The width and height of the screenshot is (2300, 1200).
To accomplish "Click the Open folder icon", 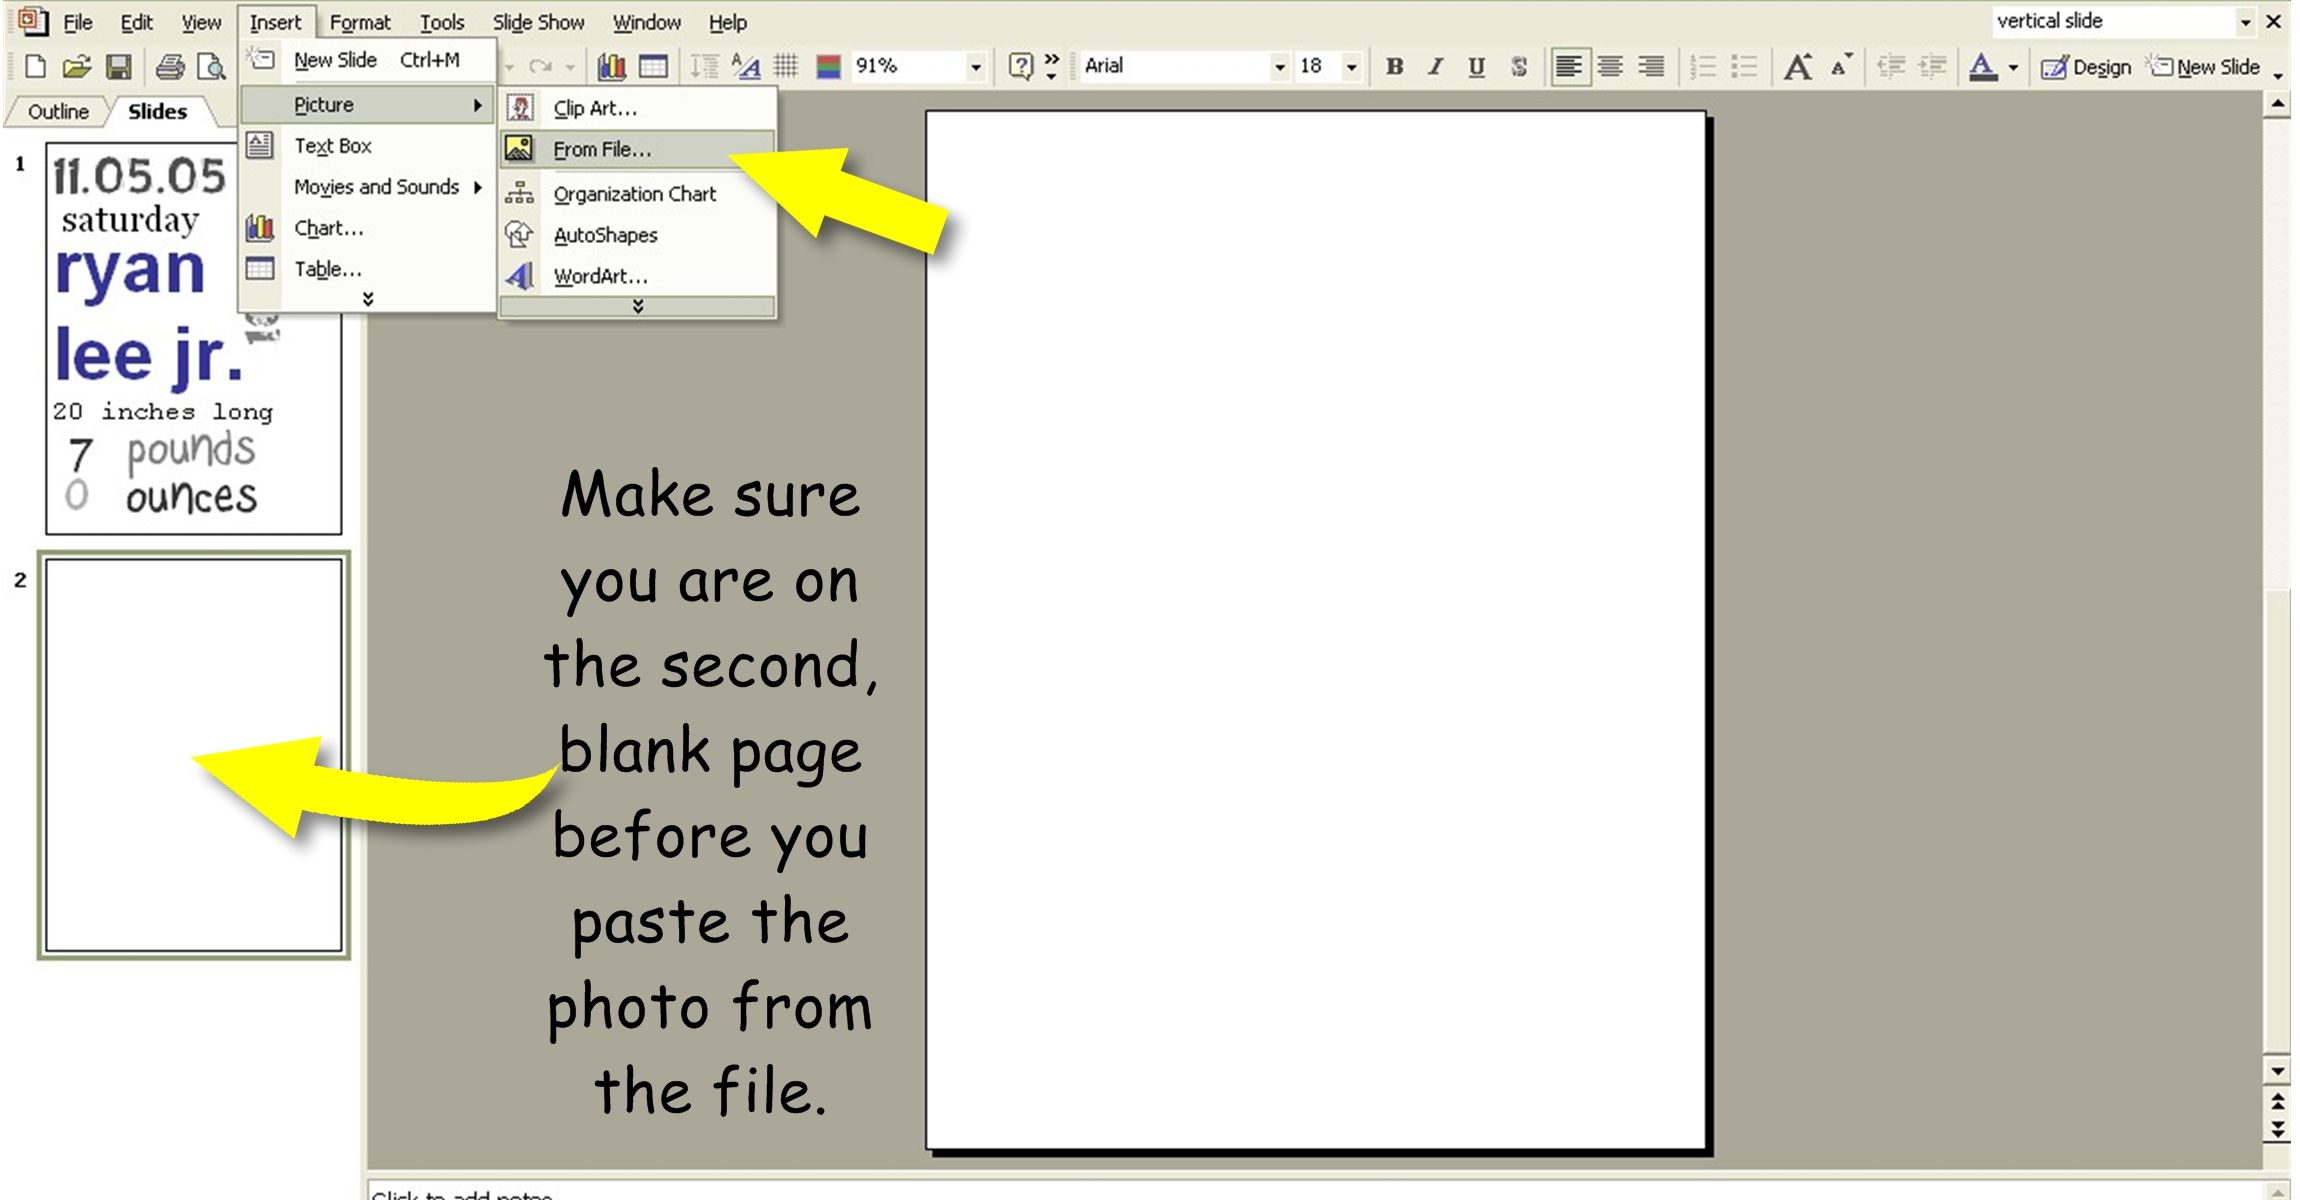I will (76, 67).
